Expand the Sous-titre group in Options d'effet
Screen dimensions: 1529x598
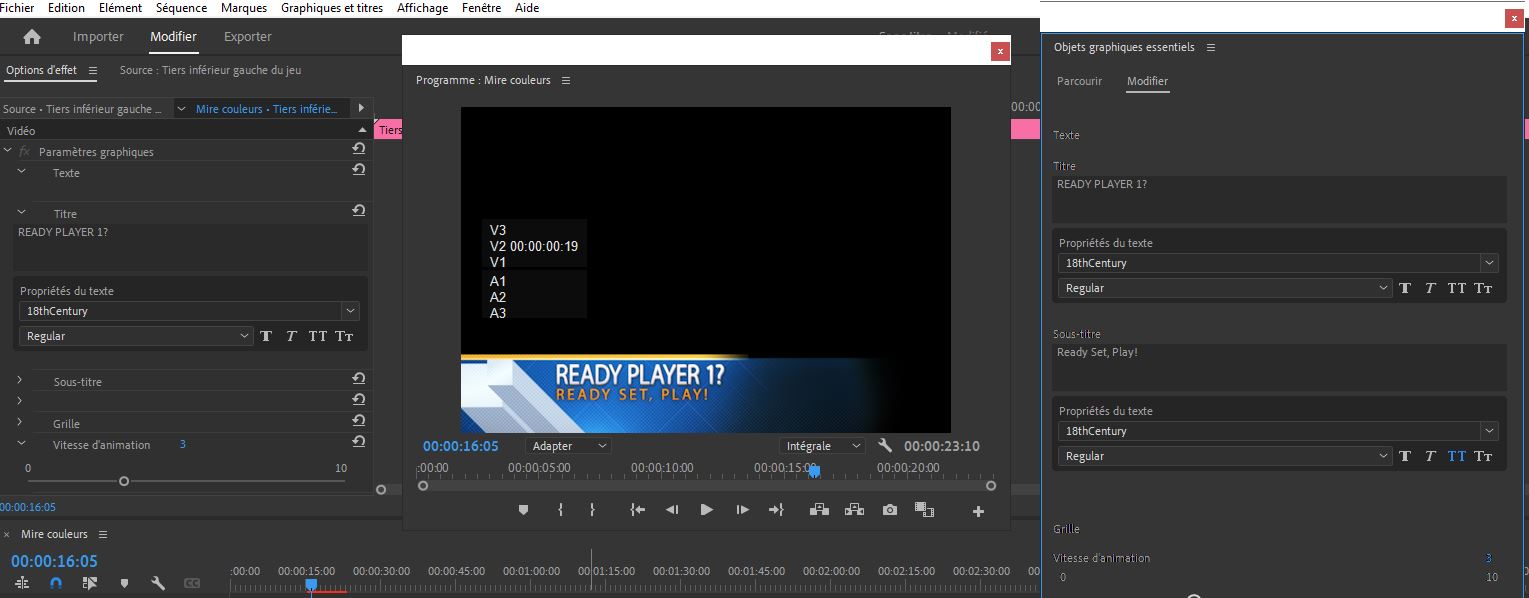[20, 381]
